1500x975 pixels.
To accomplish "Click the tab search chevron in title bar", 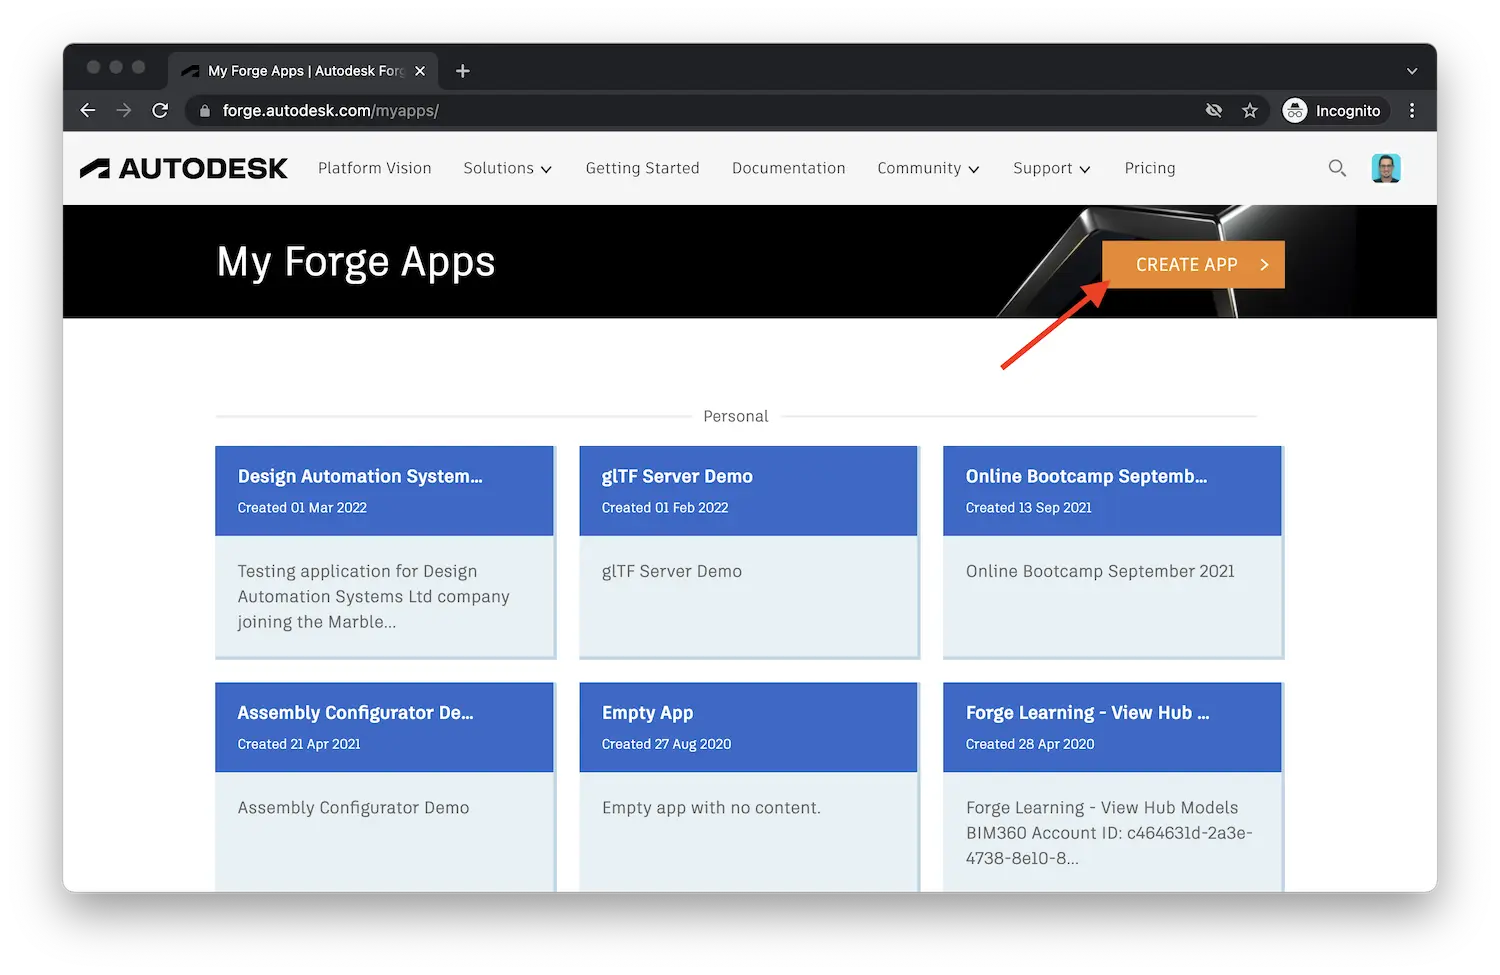I will 1412,71.
